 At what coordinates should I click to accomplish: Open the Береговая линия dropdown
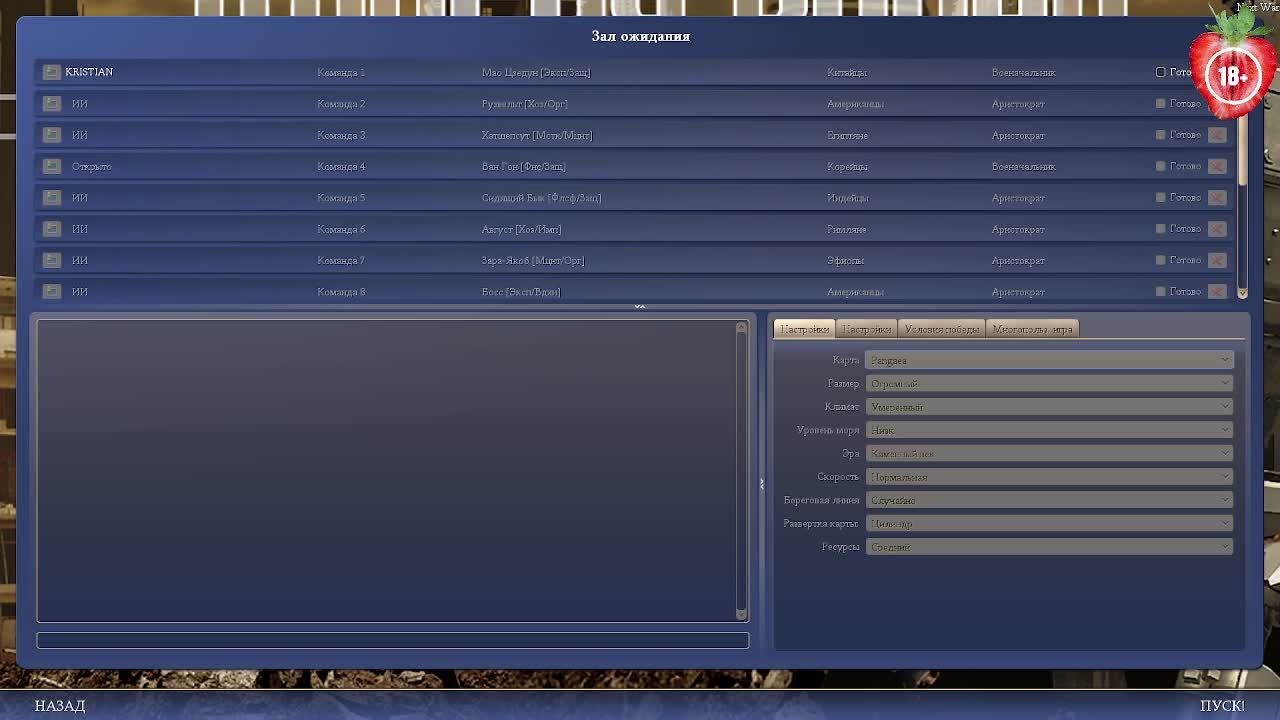tap(1049, 500)
